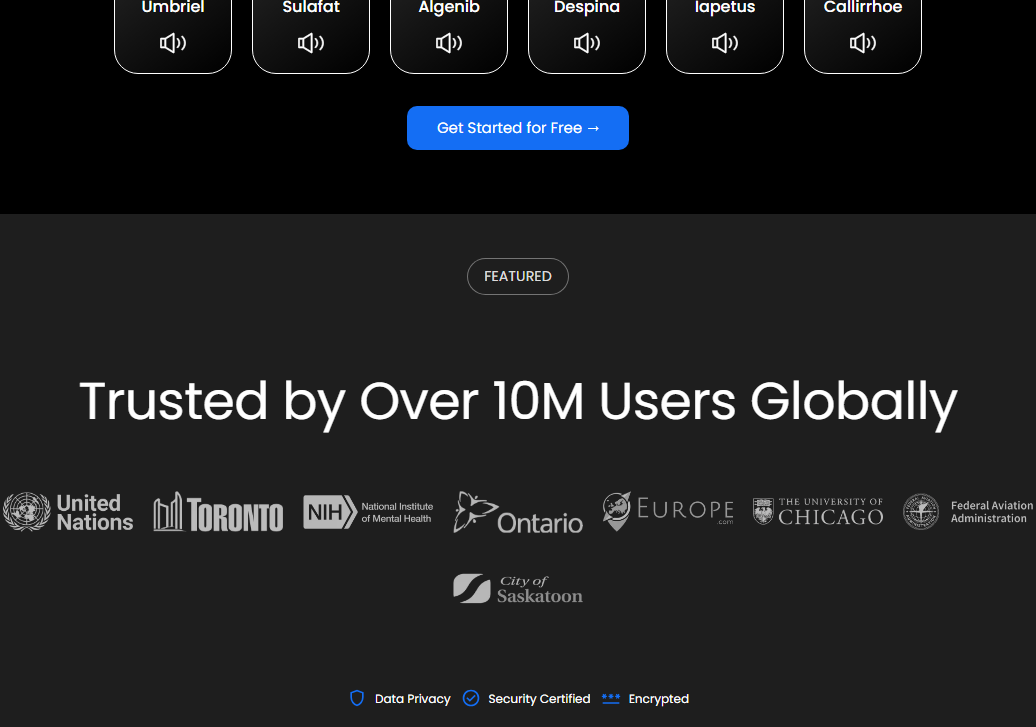Open the University of Chicago logo

click(x=819, y=512)
